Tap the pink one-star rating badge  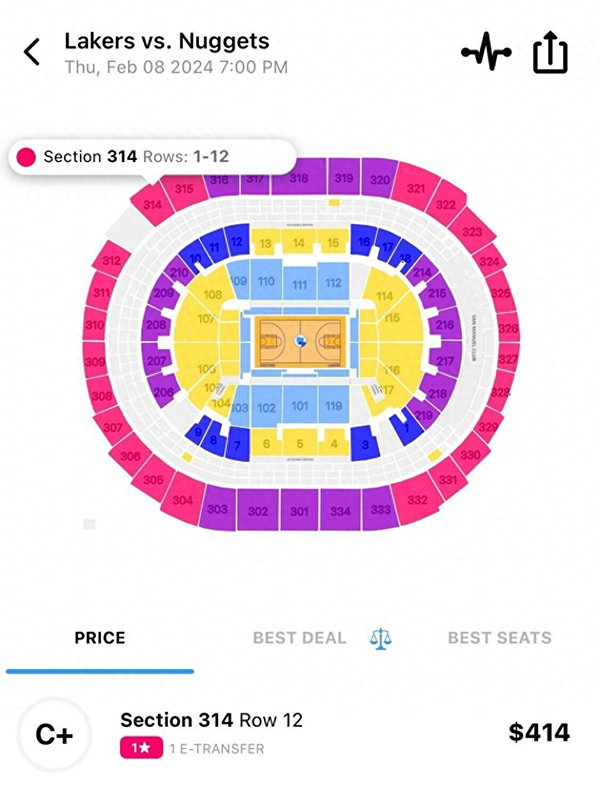tap(135, 748)
